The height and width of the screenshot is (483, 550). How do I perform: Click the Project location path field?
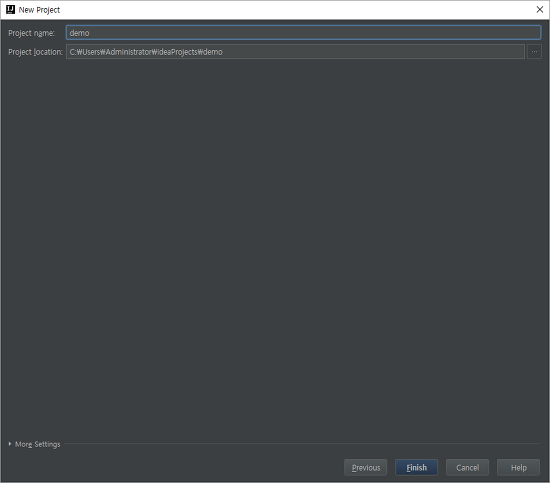click(295, 52)
